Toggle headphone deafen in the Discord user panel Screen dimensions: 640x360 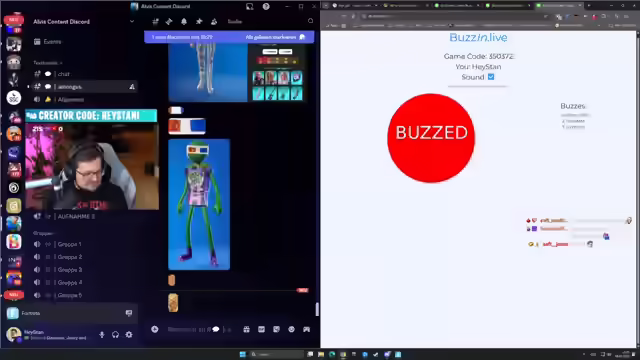116,335
